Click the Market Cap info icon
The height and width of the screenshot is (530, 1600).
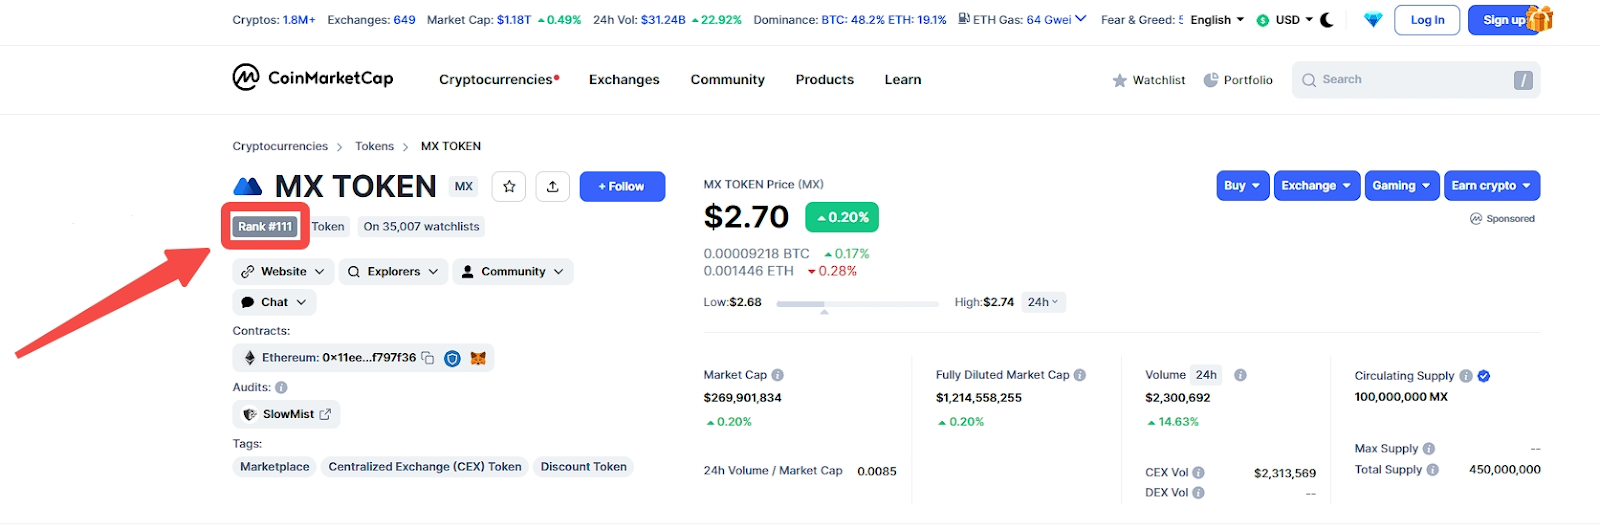point(778,375)
